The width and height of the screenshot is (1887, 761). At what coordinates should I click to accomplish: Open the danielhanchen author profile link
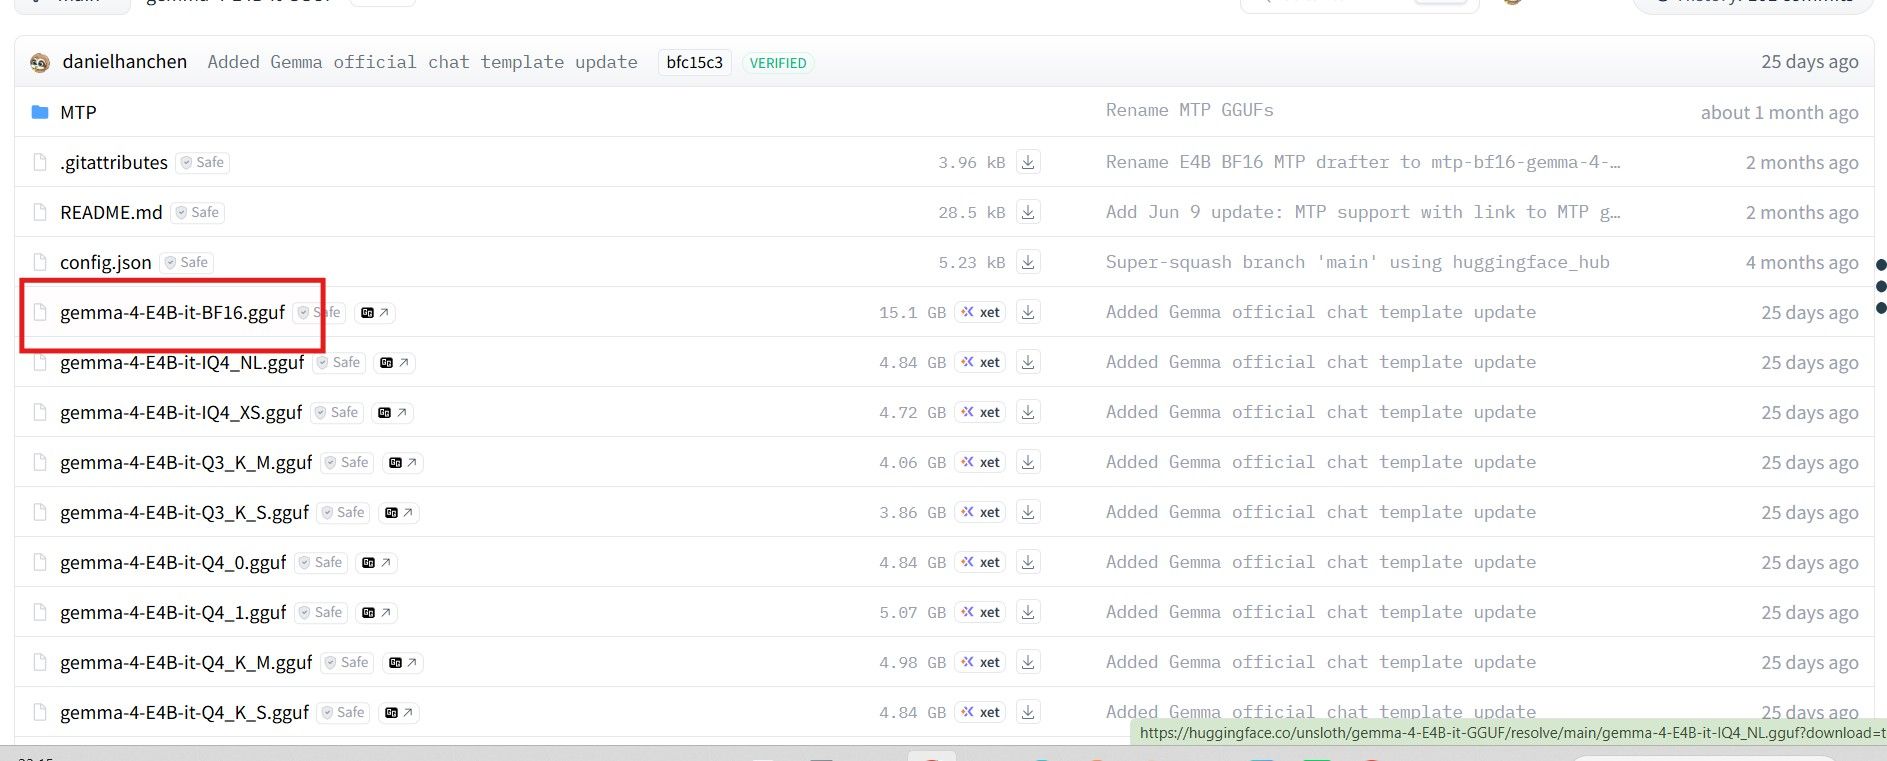coord(125,62)
